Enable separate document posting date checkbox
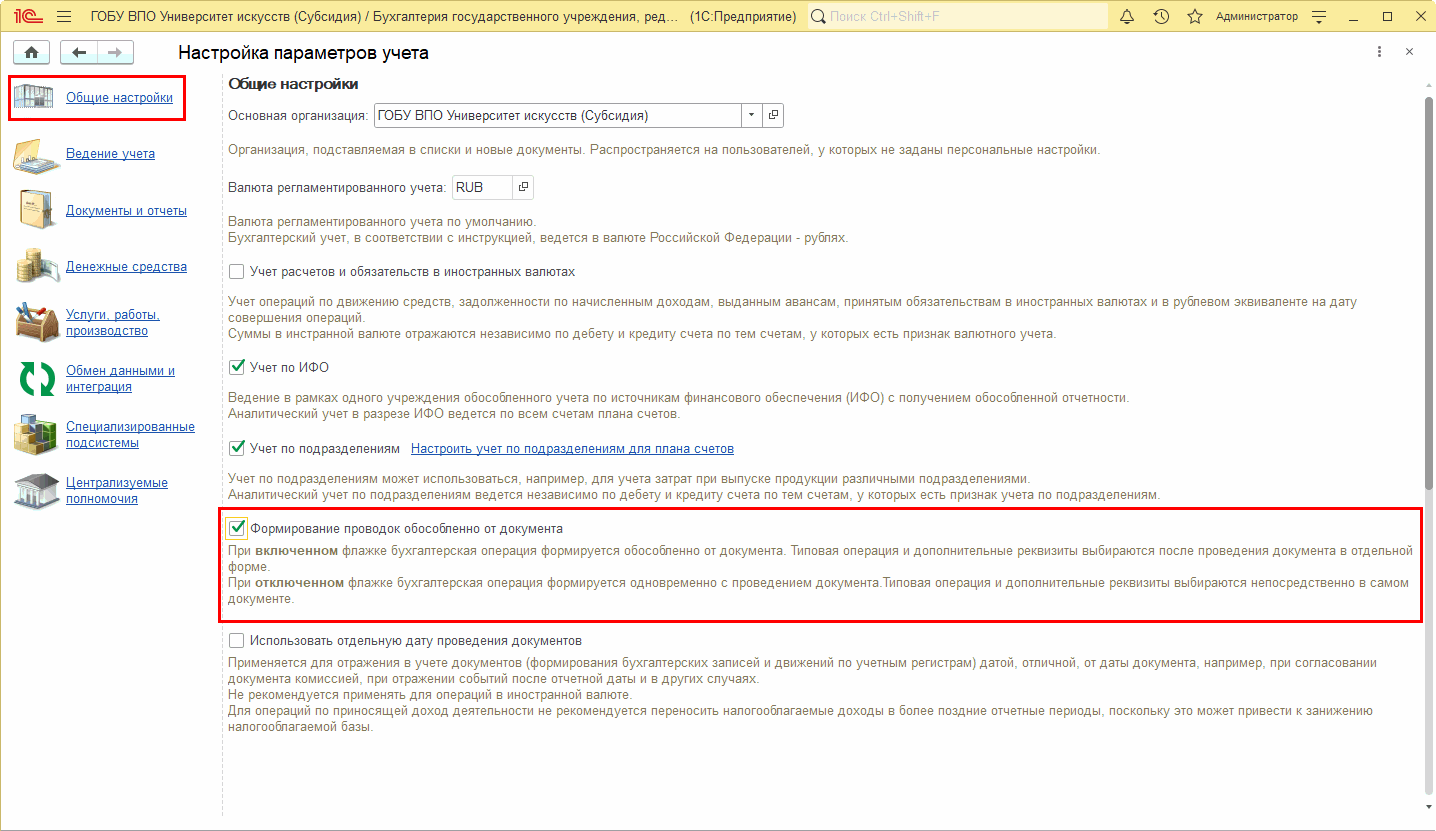 237,640
